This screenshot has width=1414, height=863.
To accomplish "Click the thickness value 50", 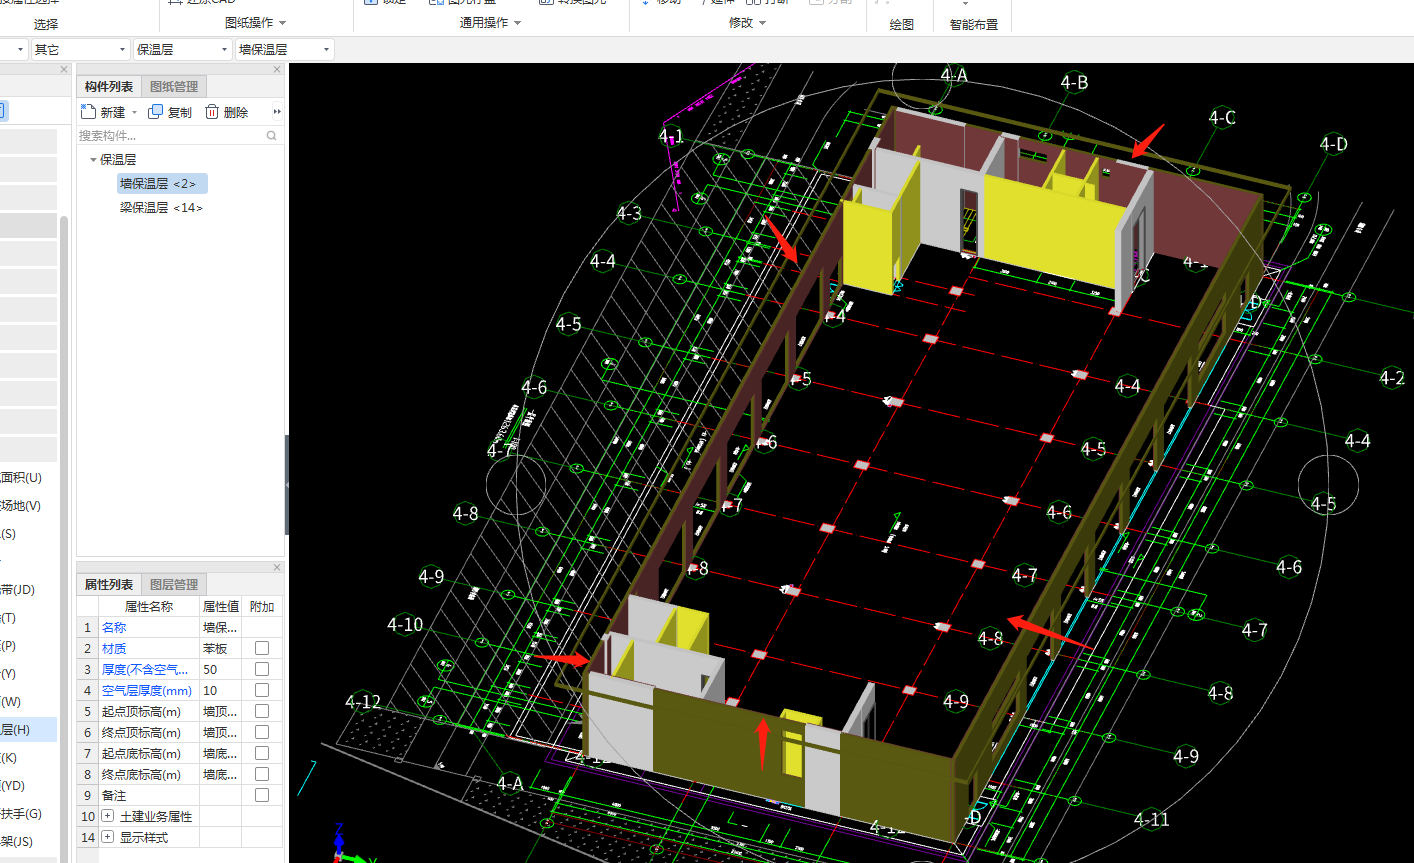I will pyautogui.click(x=220, y=669).
